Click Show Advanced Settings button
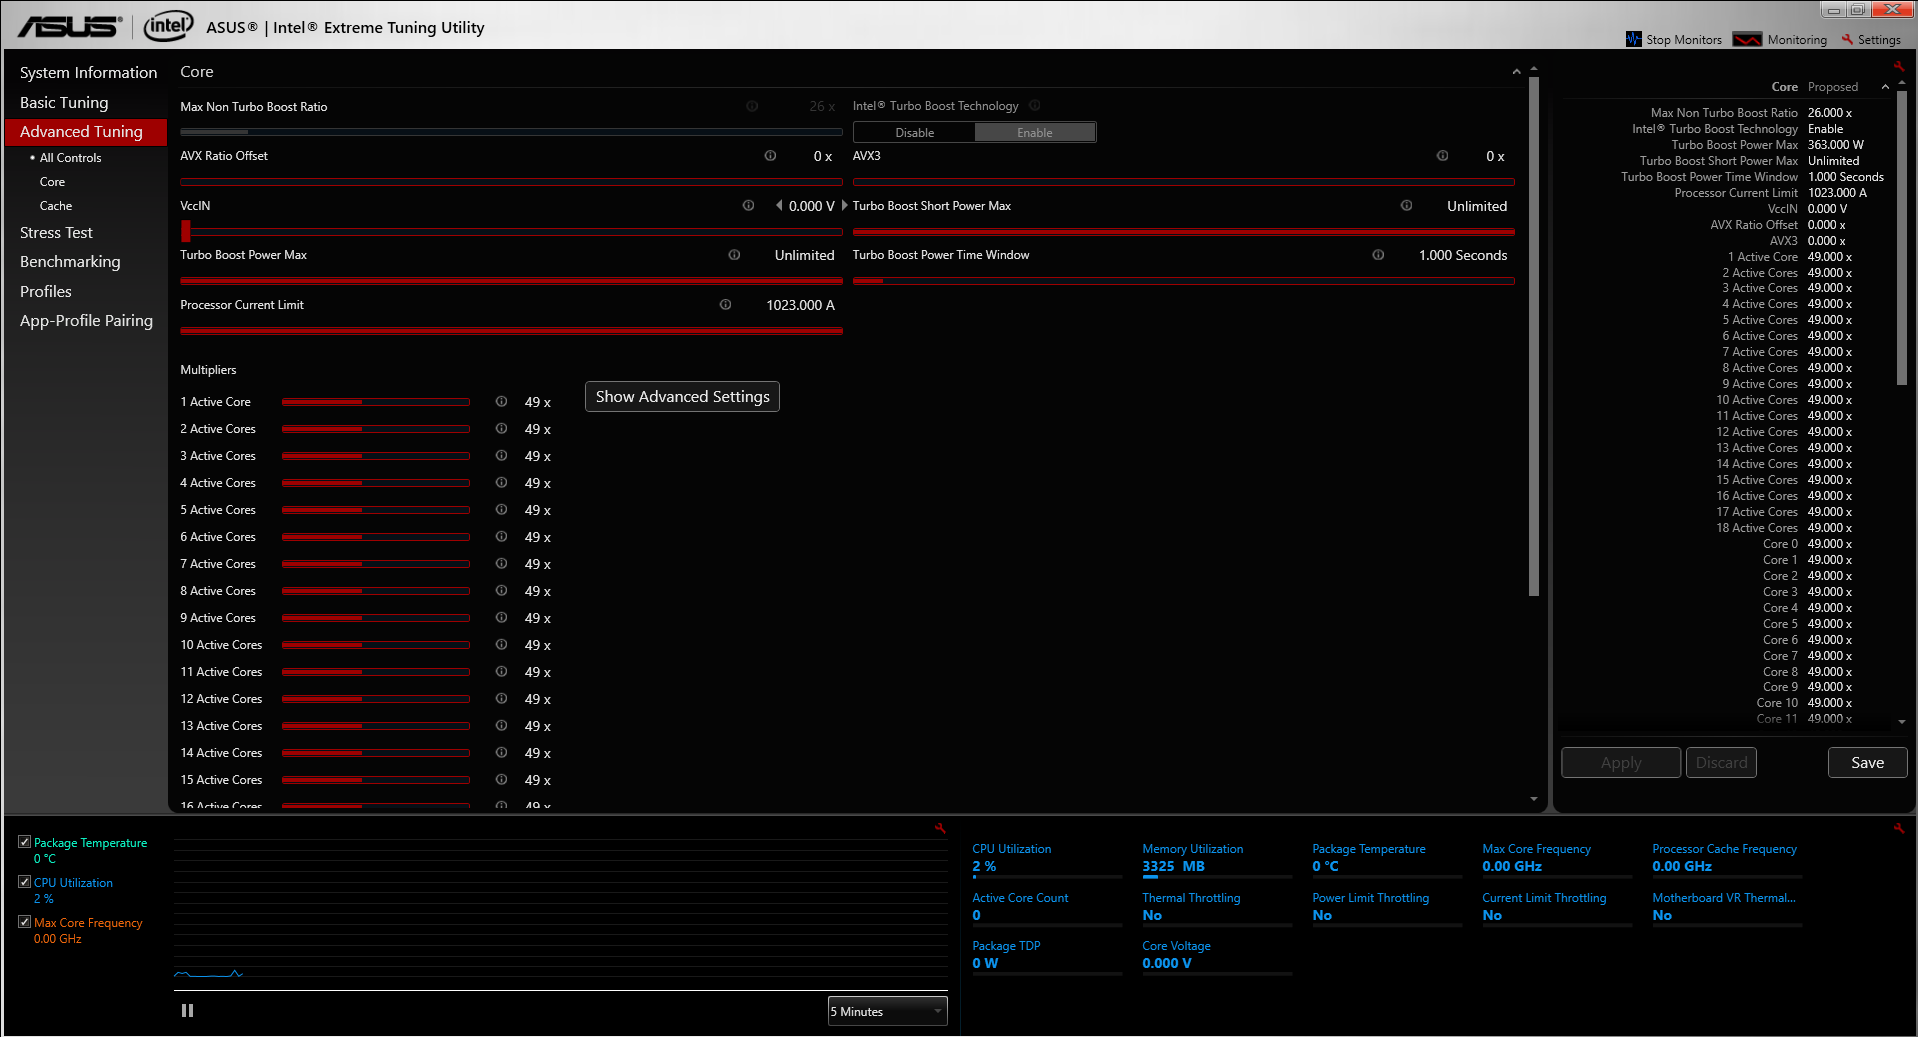This screenshot has width=1918, height=1037. [x=682, y=397]
